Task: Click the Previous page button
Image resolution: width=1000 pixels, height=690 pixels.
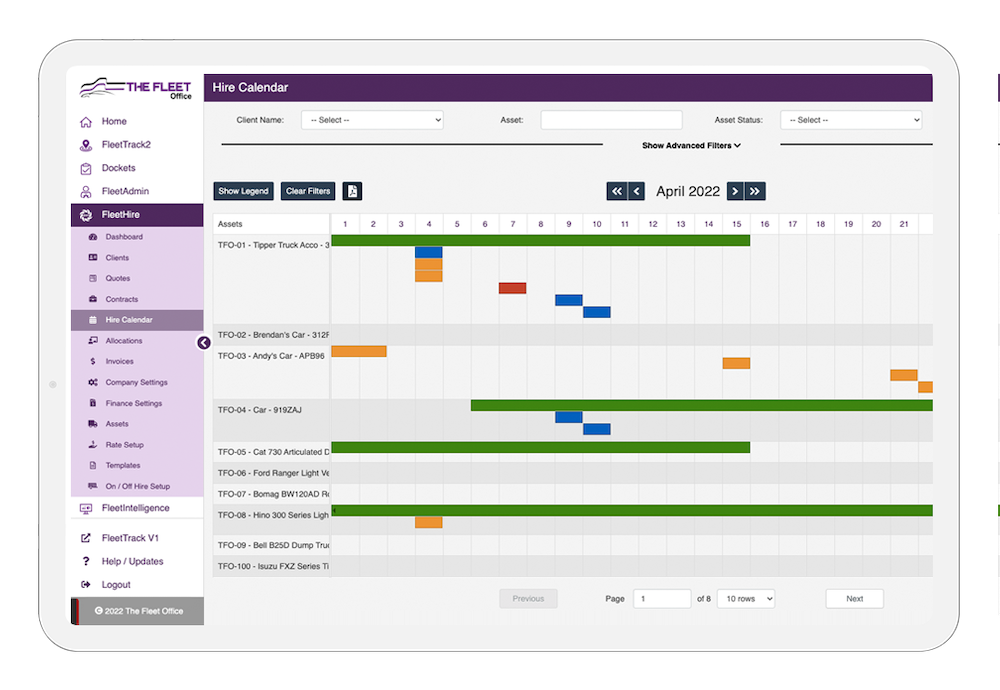Action: pyautogui.click(x=528, y=599)
